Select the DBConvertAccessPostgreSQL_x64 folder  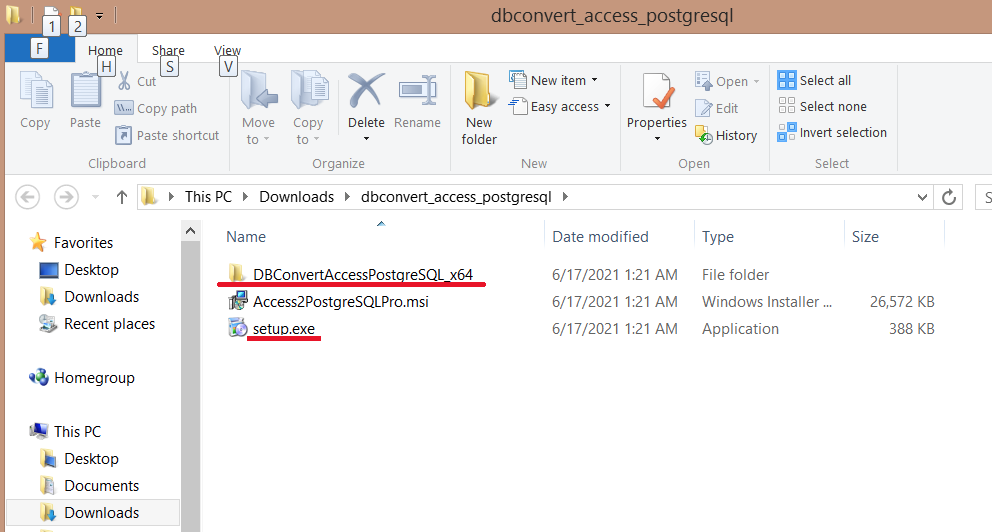point(363,275)
